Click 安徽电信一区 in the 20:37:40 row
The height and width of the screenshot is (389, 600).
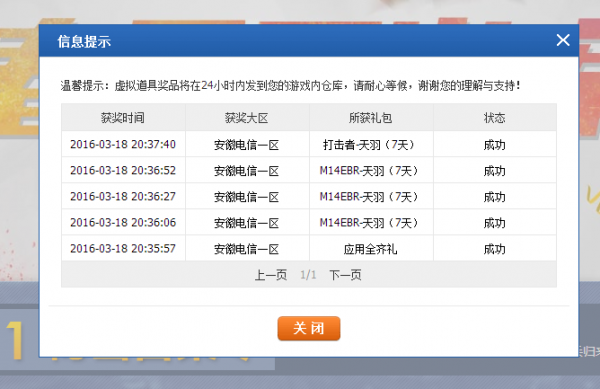246,145
